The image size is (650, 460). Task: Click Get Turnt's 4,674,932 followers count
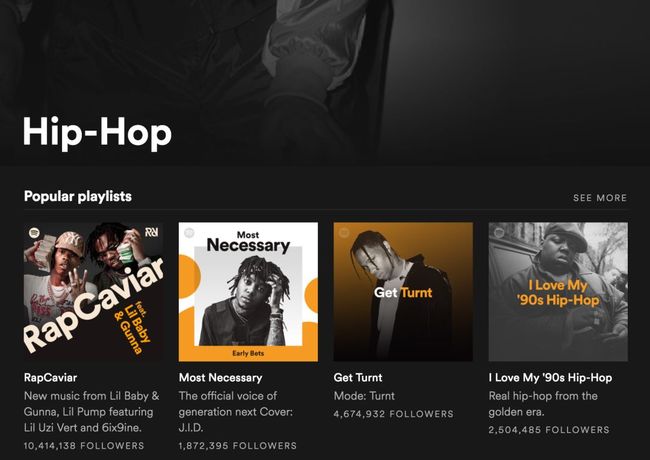point(394,414)
